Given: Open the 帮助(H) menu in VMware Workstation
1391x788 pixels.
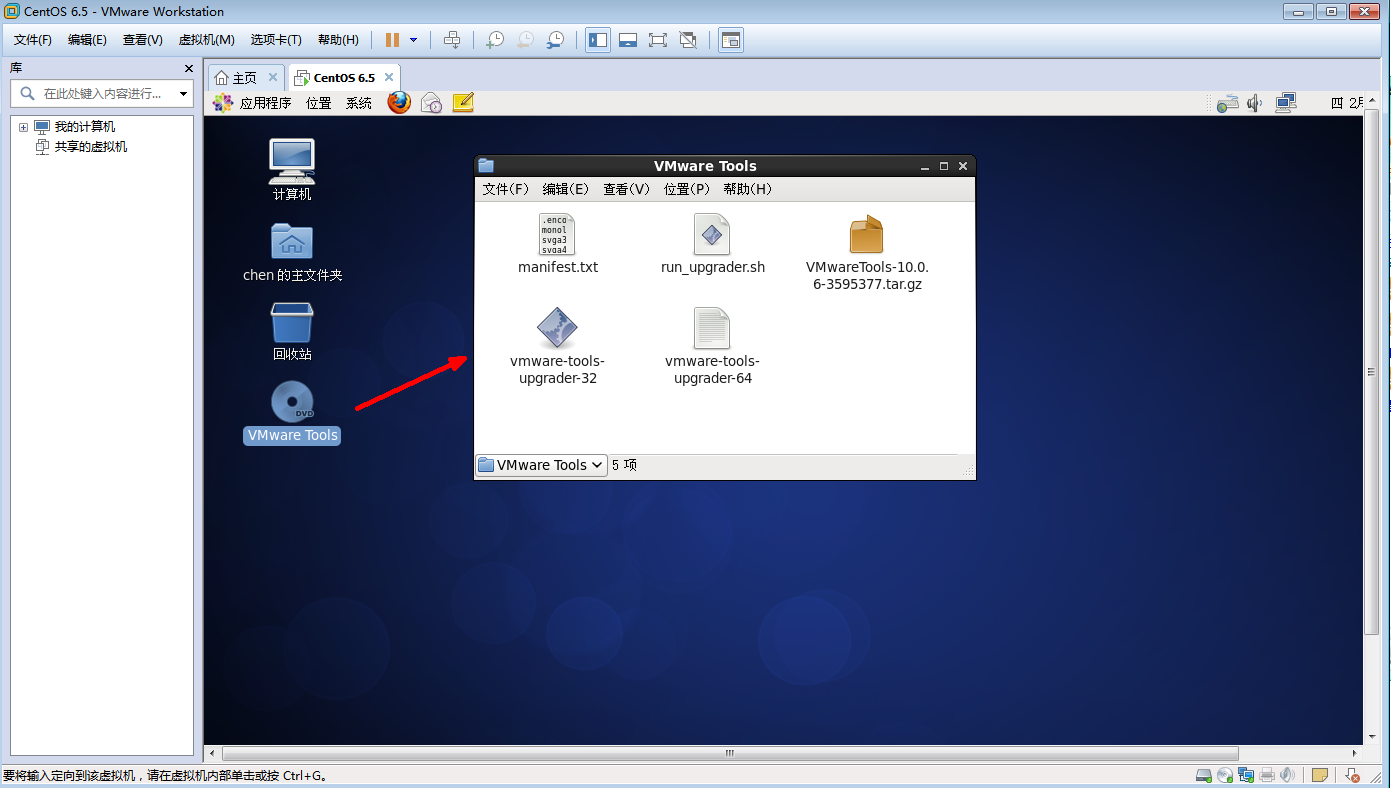Looking at the screenshot, I should [x=338, y=40].
